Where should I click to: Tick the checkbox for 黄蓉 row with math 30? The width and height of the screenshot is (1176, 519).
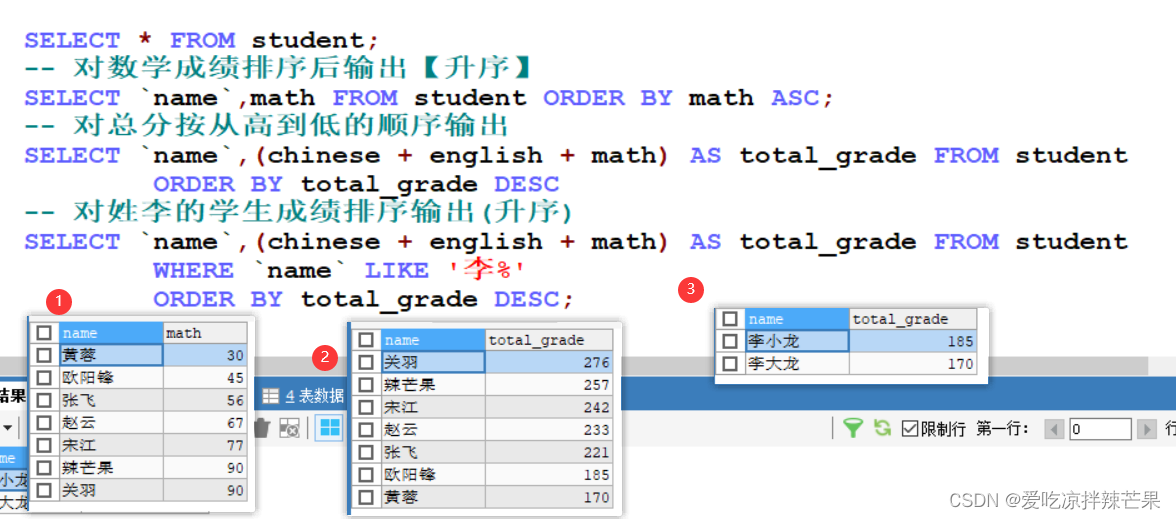(45, 355)
